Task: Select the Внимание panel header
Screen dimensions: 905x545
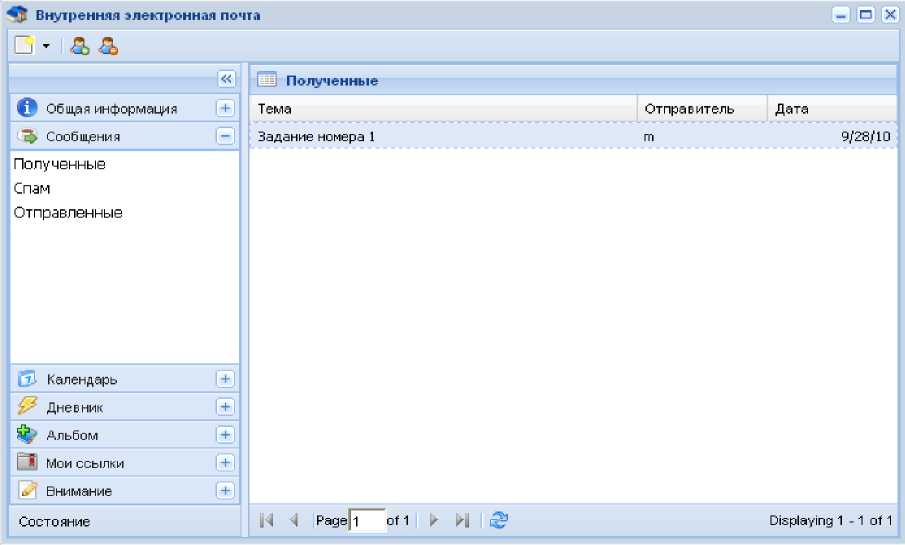Action: 125,490
